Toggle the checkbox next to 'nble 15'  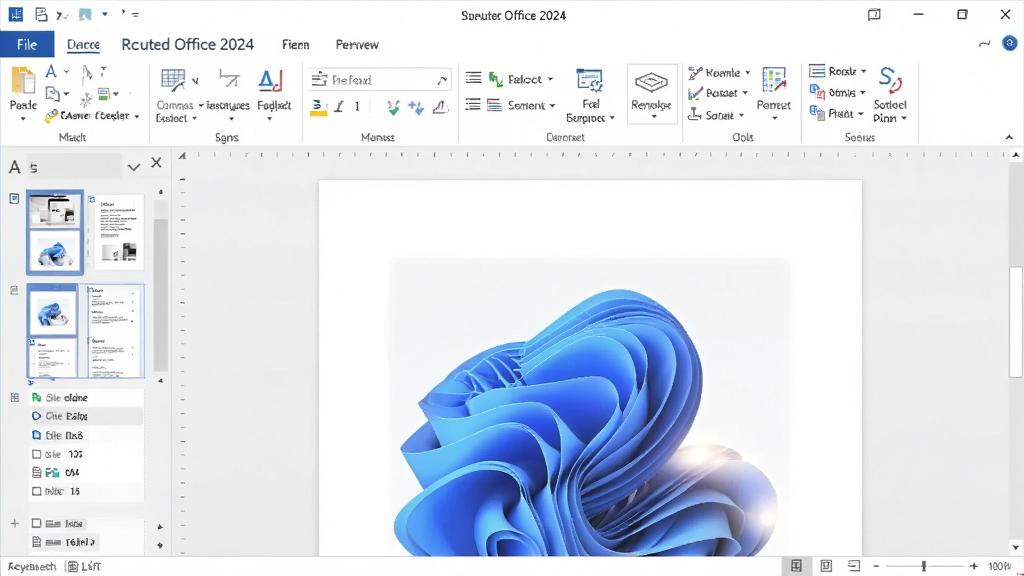pos(37,491)
